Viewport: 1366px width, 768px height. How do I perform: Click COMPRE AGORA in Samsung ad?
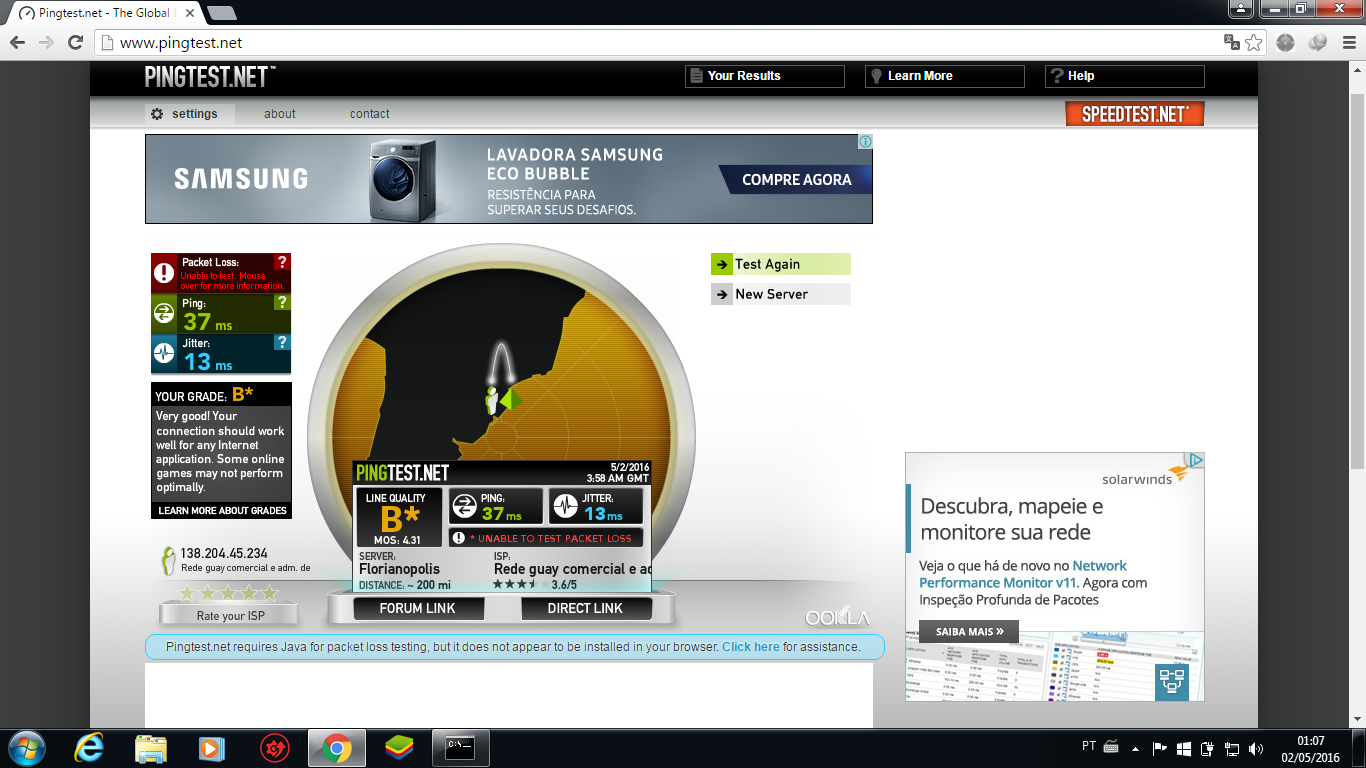point(797,180)
